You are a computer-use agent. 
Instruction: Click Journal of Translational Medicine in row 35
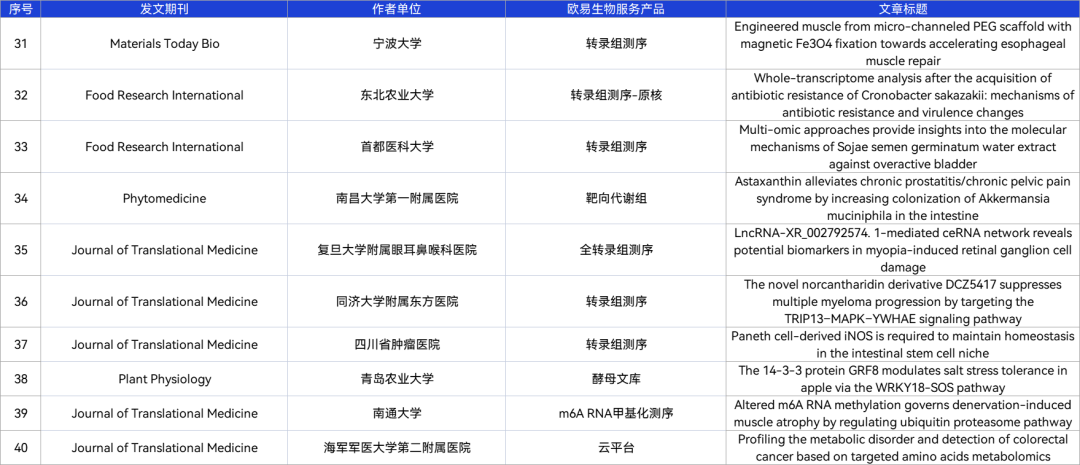tap(165, 250)
